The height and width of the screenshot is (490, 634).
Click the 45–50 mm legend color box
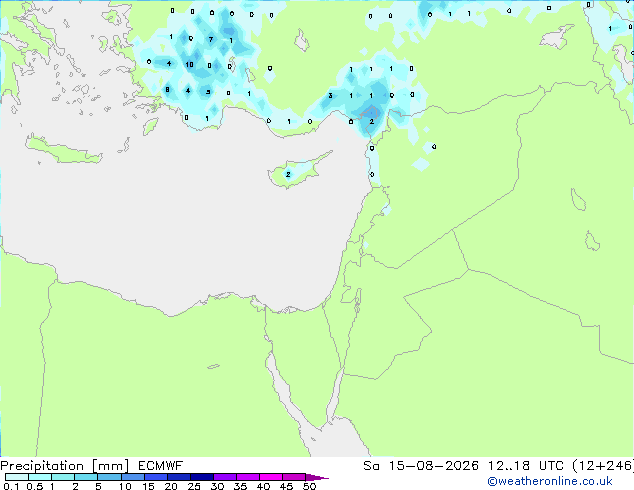click(x=294, y=477)
